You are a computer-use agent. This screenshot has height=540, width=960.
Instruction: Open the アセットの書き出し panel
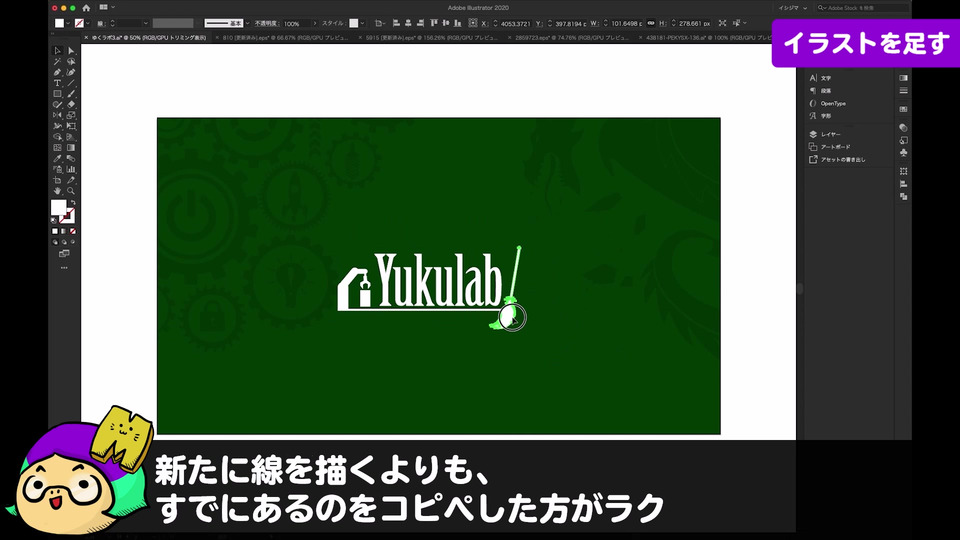pos(838,160)
